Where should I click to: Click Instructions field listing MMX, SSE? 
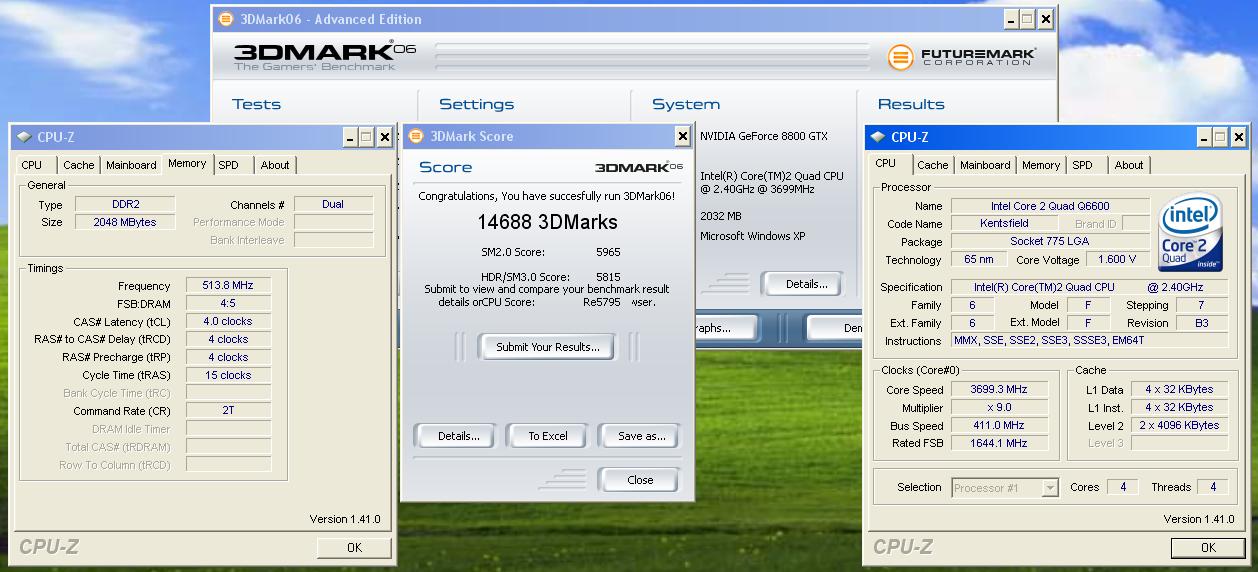click(1090, 341)
